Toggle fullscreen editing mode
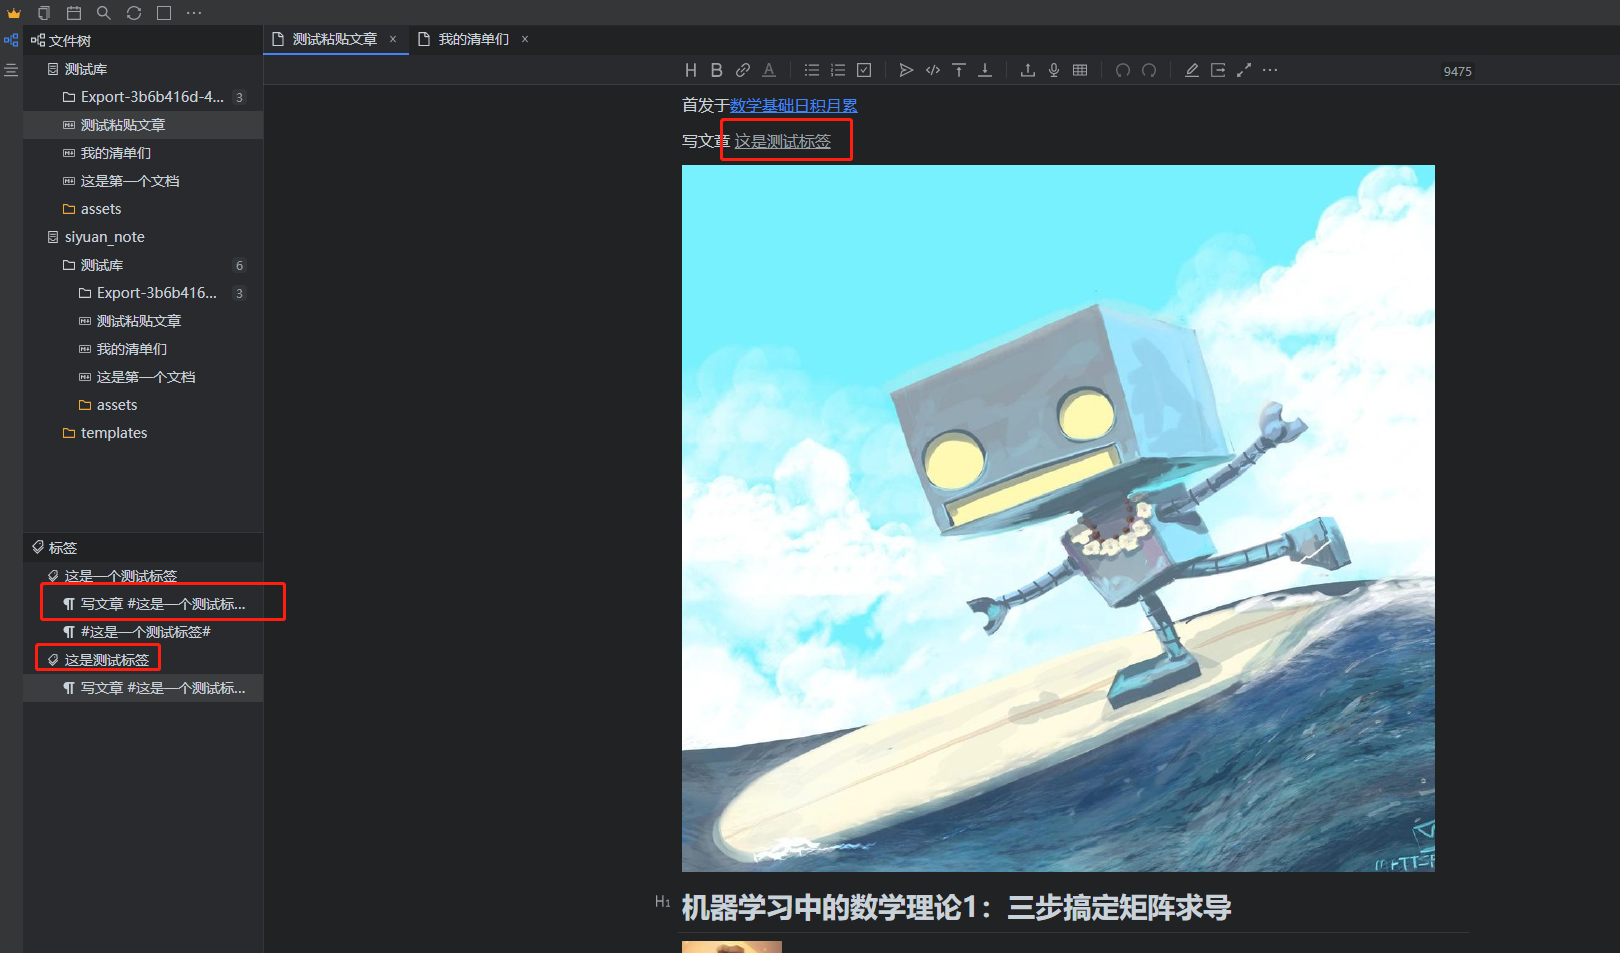Image resolution: width=1620 pixels, height=953 pixels. 1244,70
